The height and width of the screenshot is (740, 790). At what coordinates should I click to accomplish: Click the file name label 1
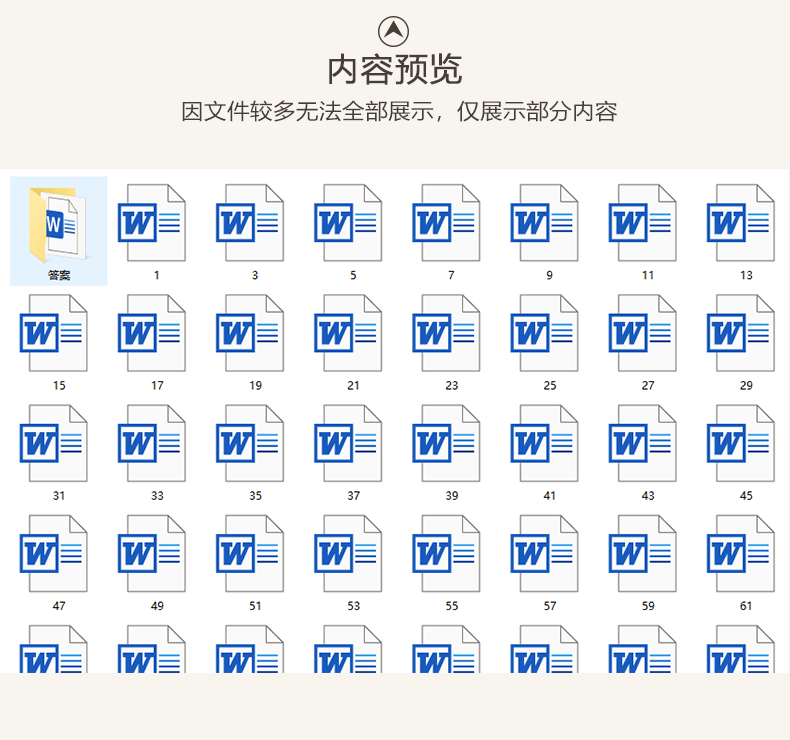[157, 275]
